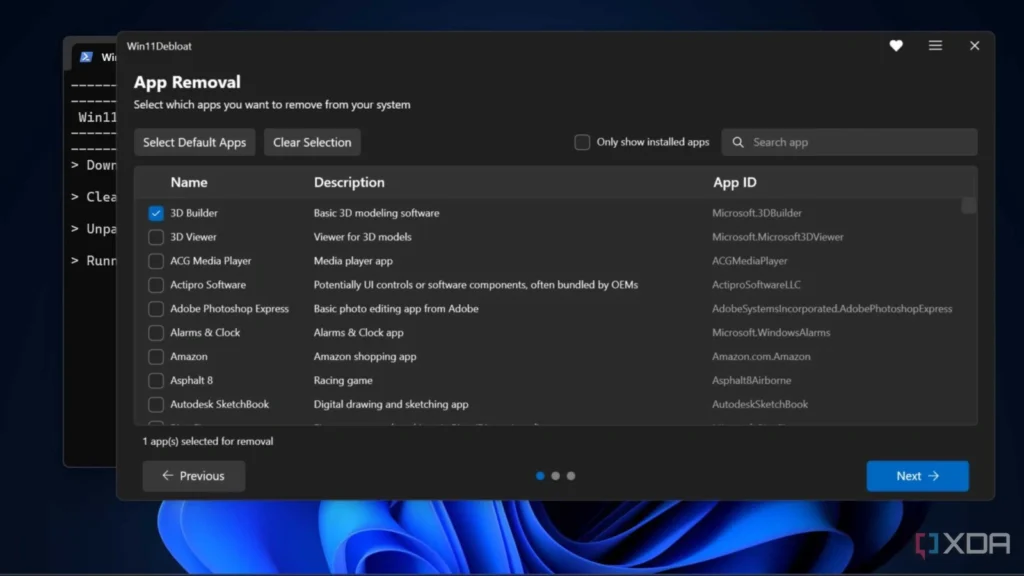This screenshot has width=1024, height=576.
Task: Clear Selection of chosen apps
Action: coord(312,142)
